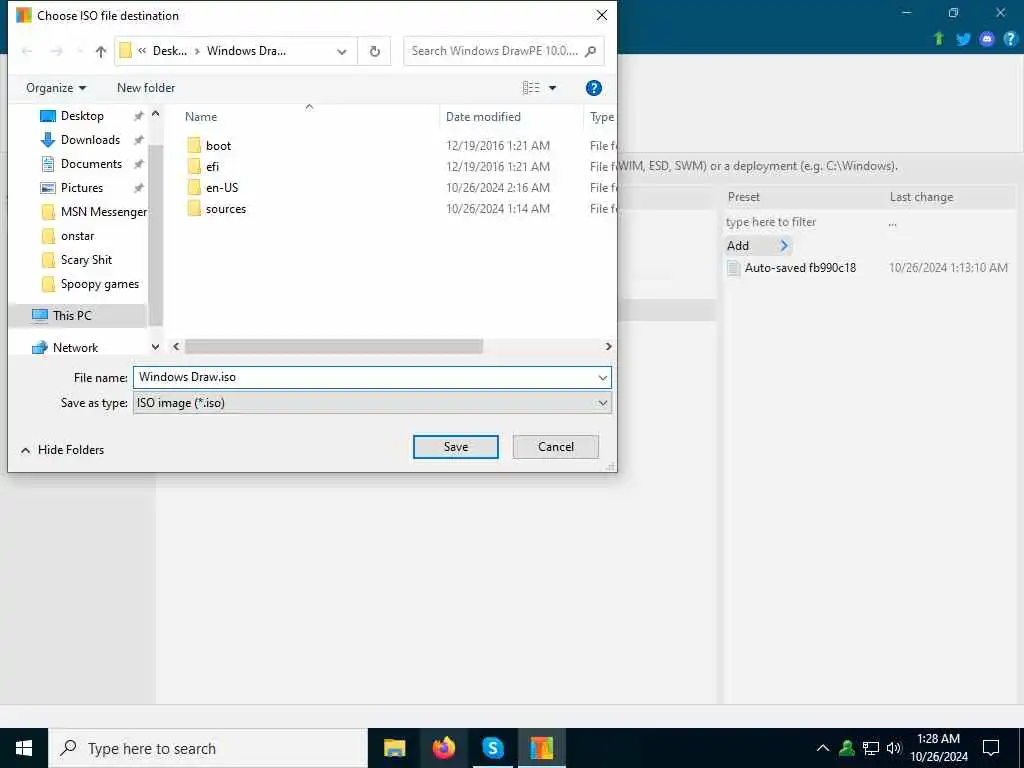
Task: Click the Last change column header
Action: coord(921,197)
